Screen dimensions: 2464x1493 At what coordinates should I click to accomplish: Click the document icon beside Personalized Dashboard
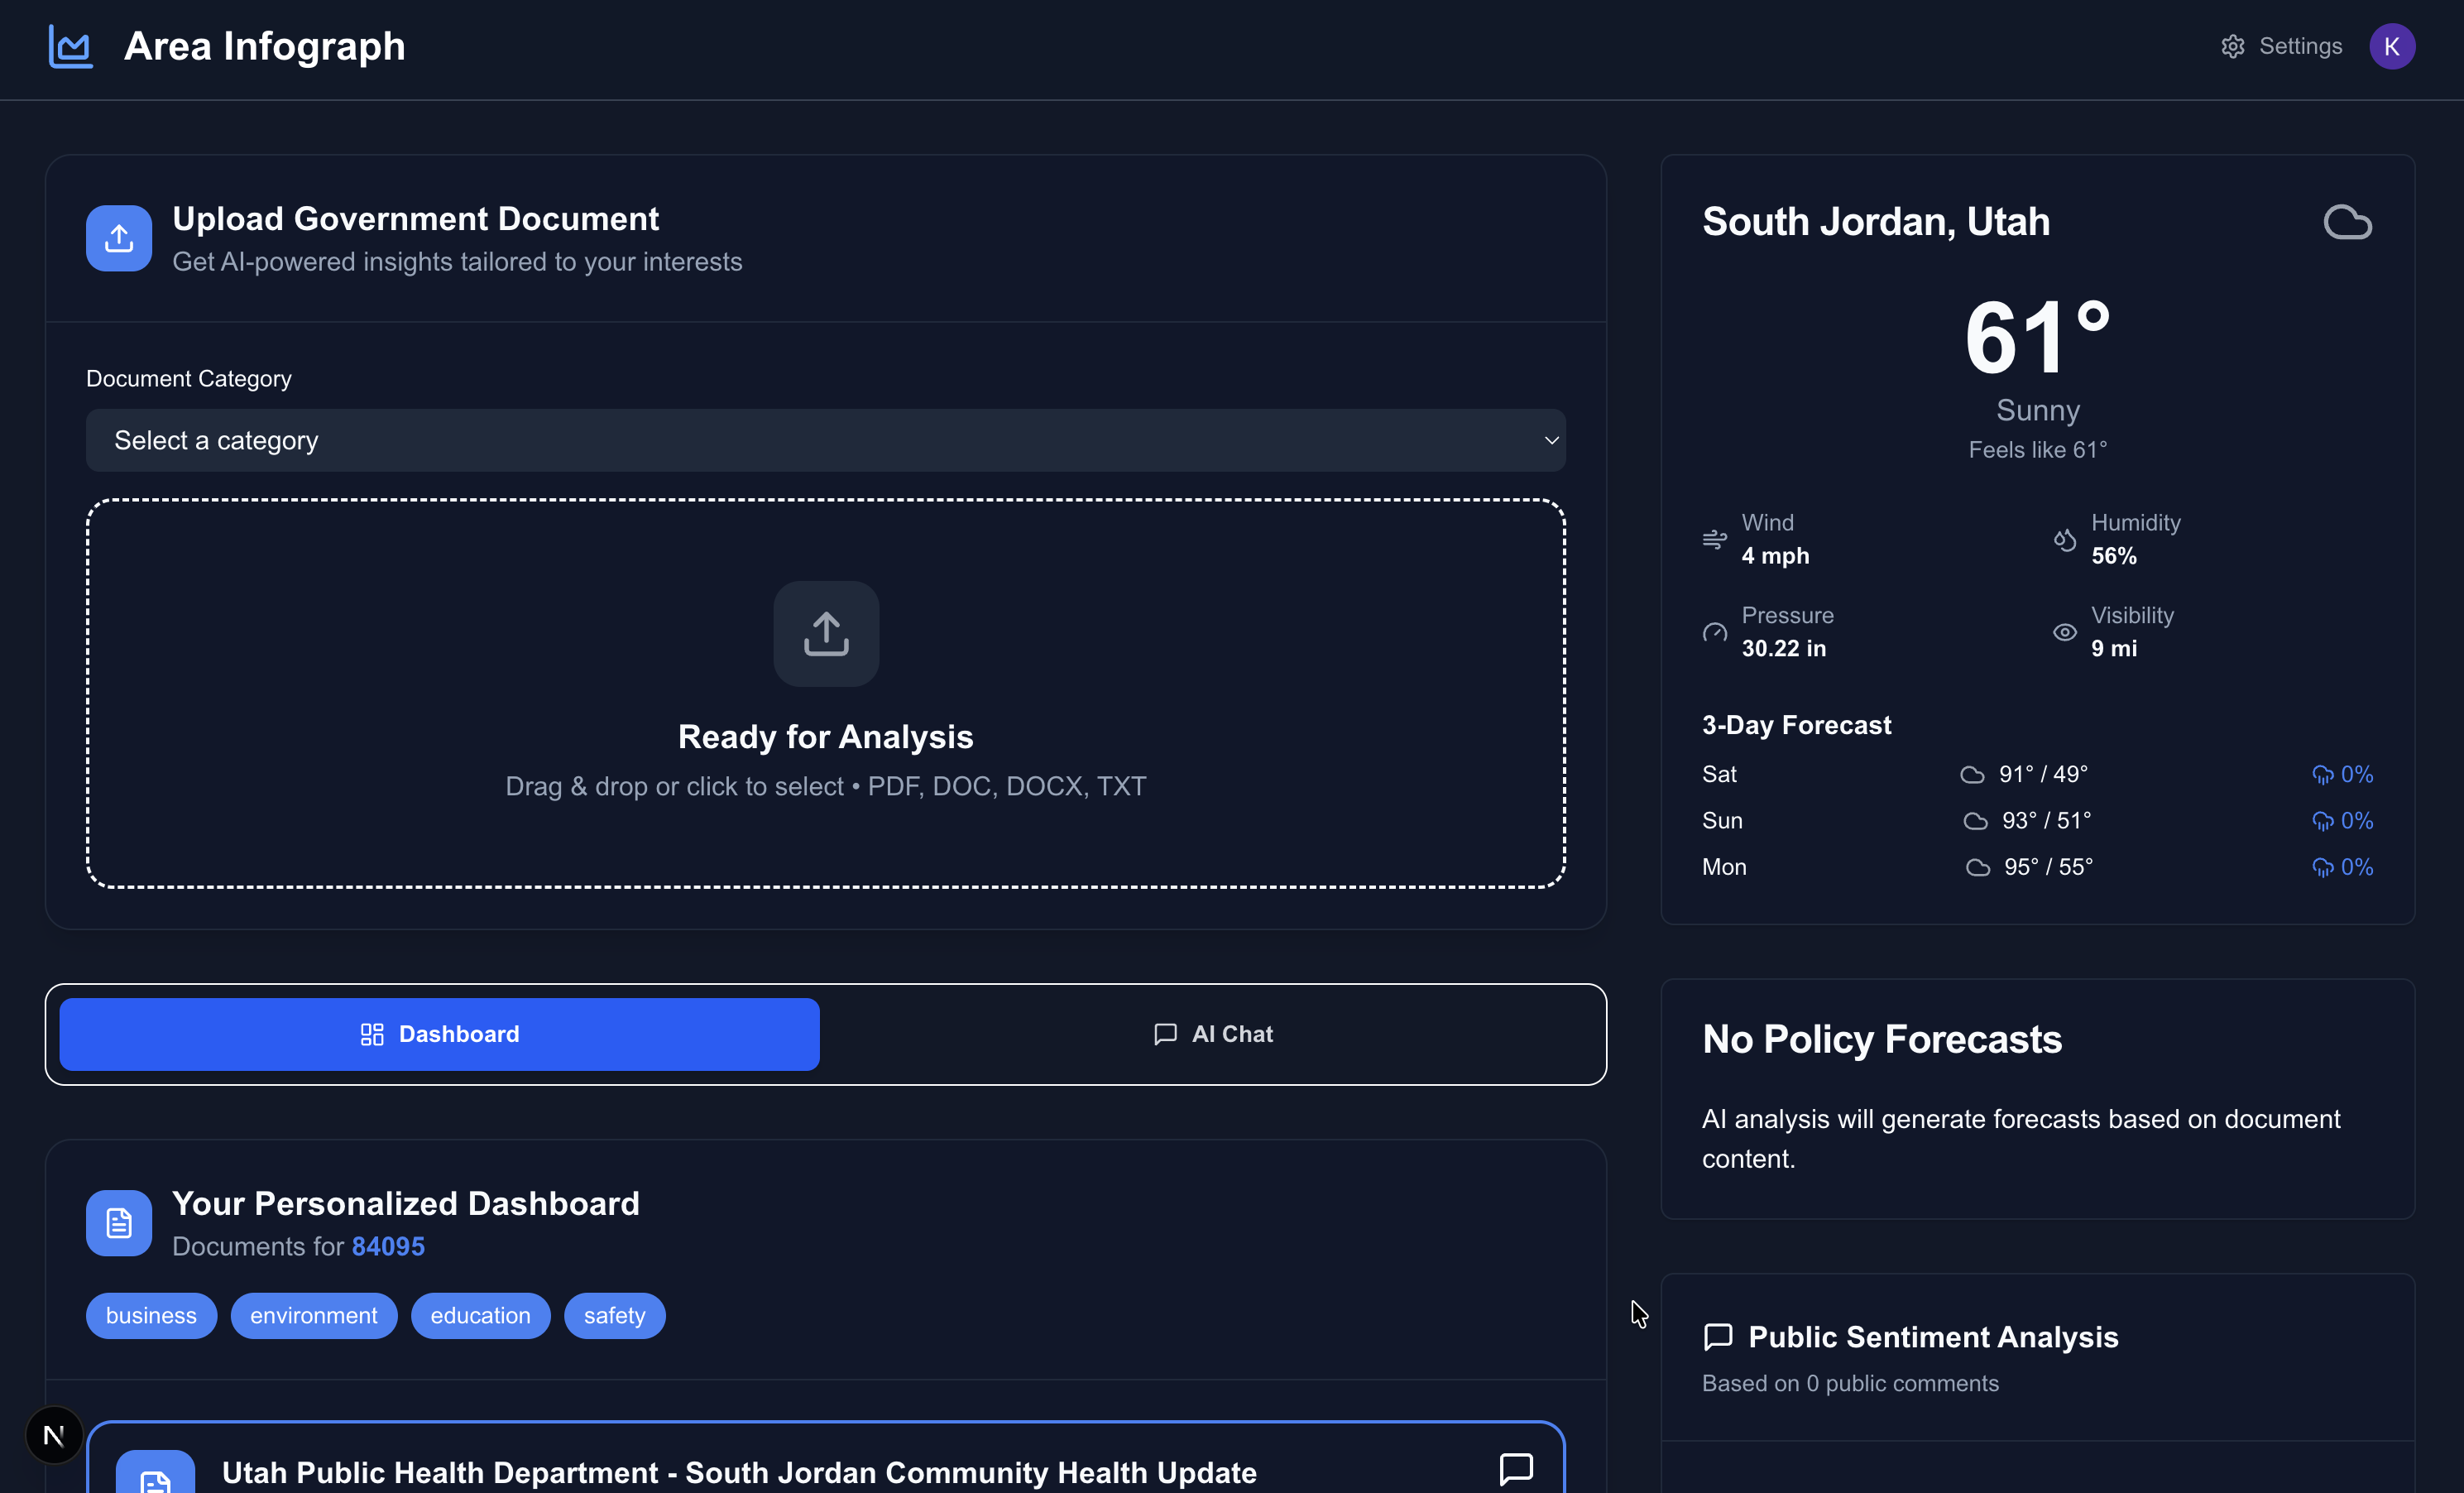tap(119, 1223)
